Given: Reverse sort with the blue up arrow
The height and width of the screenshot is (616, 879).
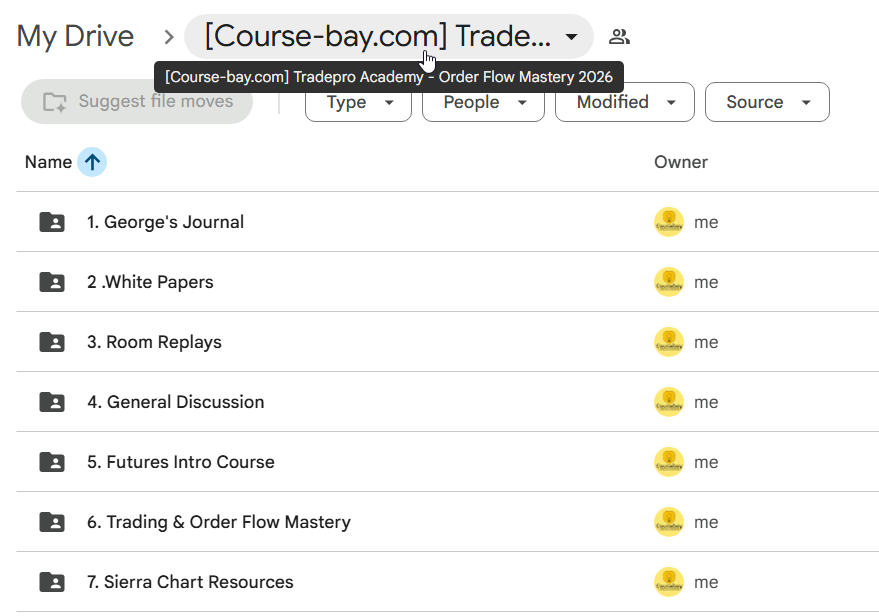Looking at the screenshot, I should point(92,162).
